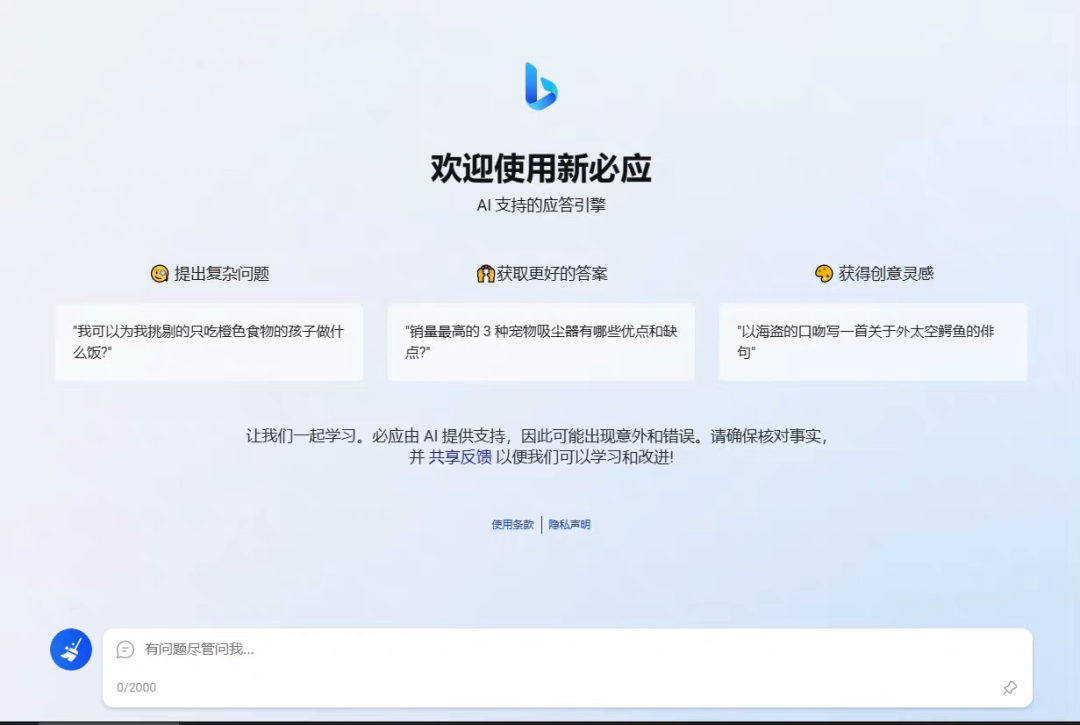The height and width of the screenshot is (725, 1080).
Task: Click the broom new topic button
Action: (x=71, y=649)
